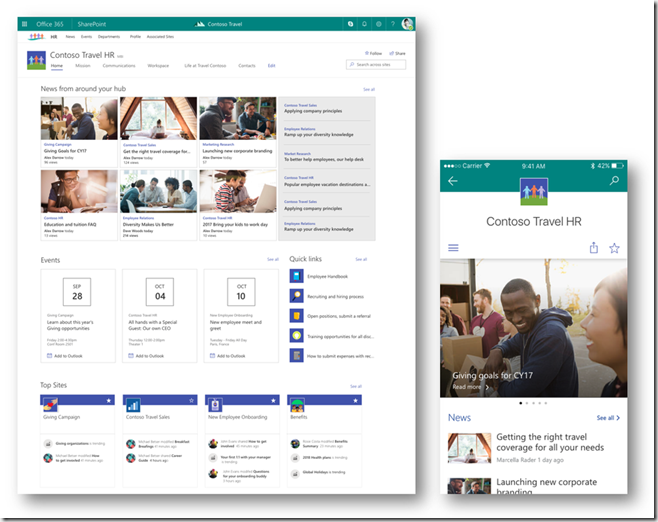Image resolution: width=658 pixels, height=522 pixels.
Task: Add Oct 04 event to Outlook
Action: 146,356
